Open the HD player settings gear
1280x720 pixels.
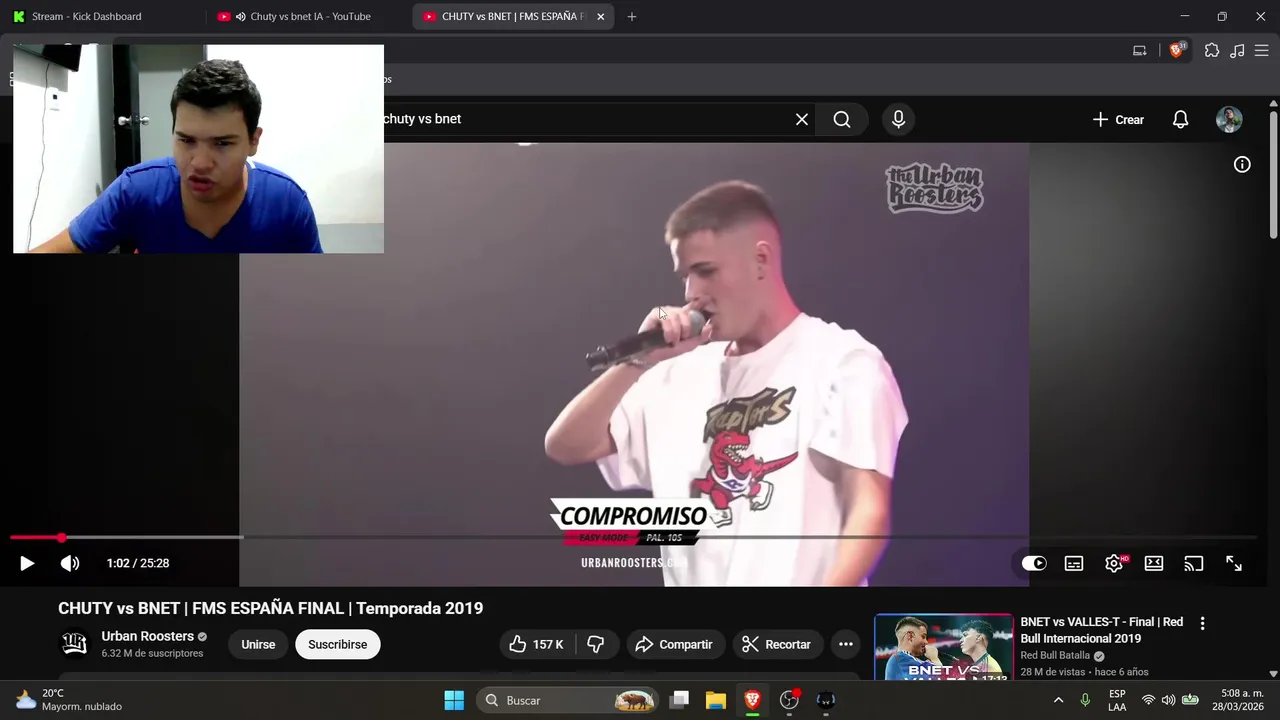tap(1114, 564)
